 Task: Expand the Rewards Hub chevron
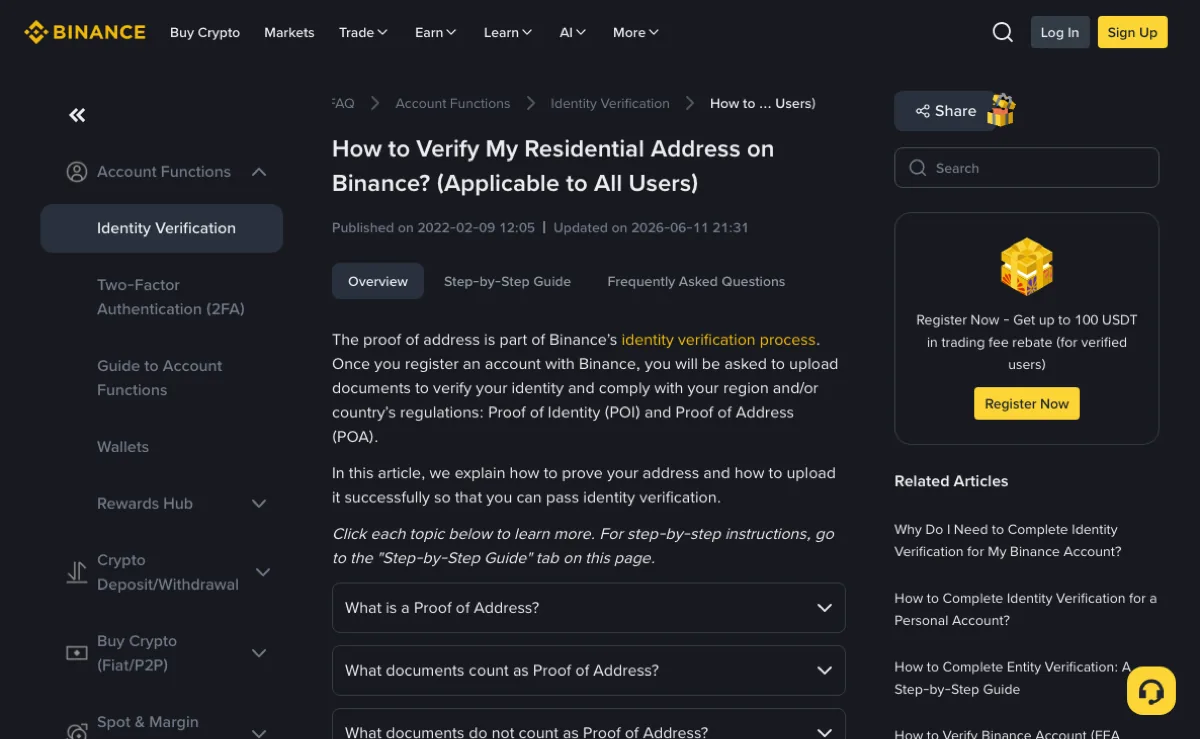point(259,504)
